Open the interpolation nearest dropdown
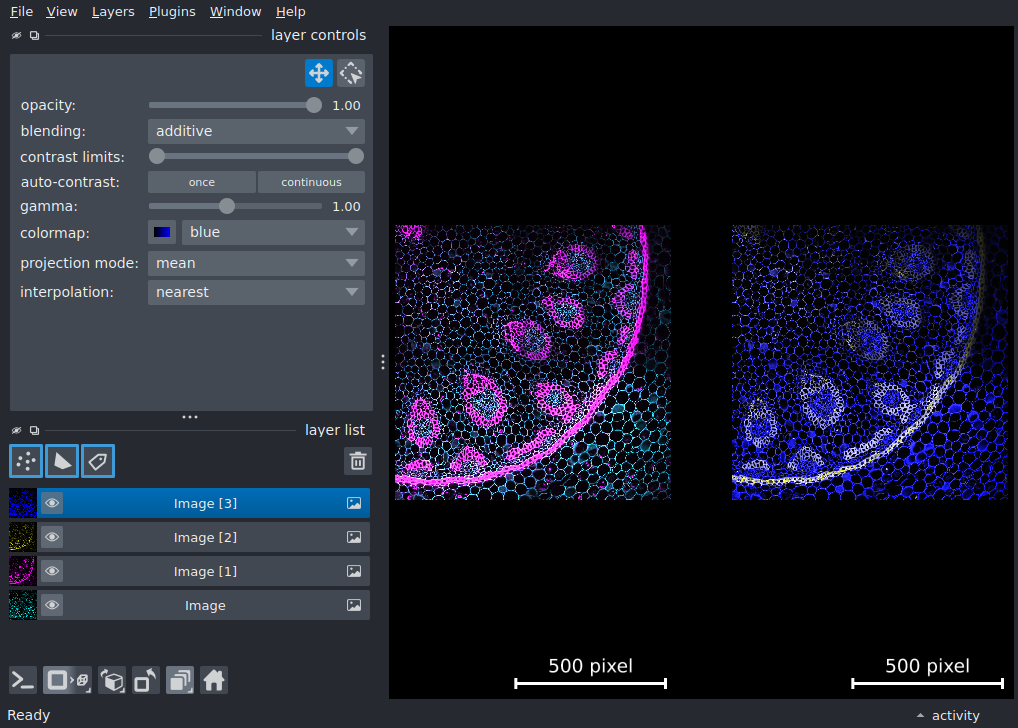Image resolution: width=1018 pixels, height=728 pixels. click(256, 292)
